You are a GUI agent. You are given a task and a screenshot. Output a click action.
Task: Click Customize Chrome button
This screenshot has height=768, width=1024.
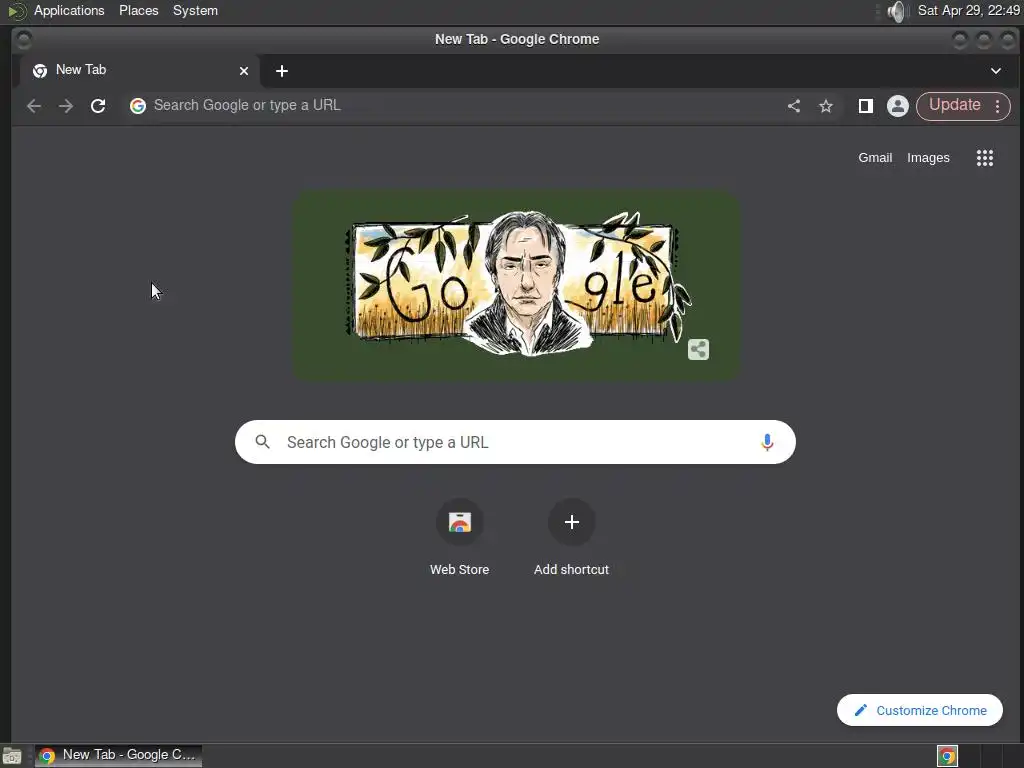920,710
